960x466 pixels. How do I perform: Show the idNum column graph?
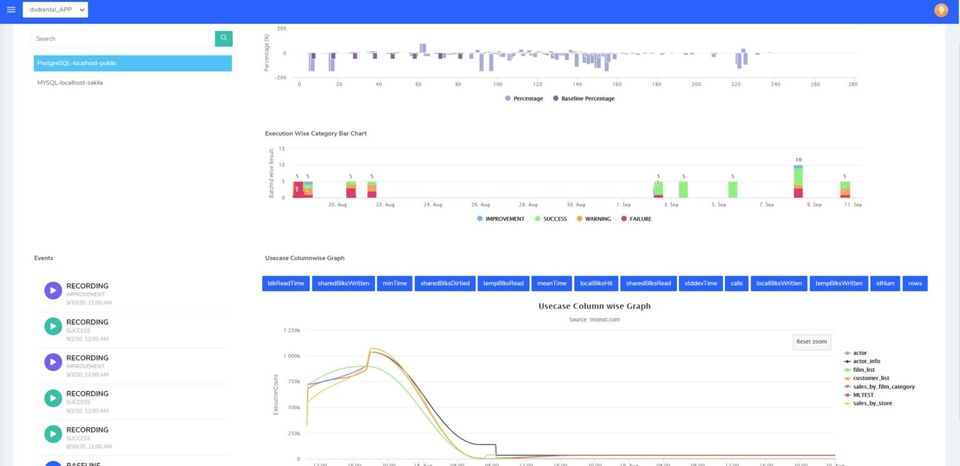885,284
